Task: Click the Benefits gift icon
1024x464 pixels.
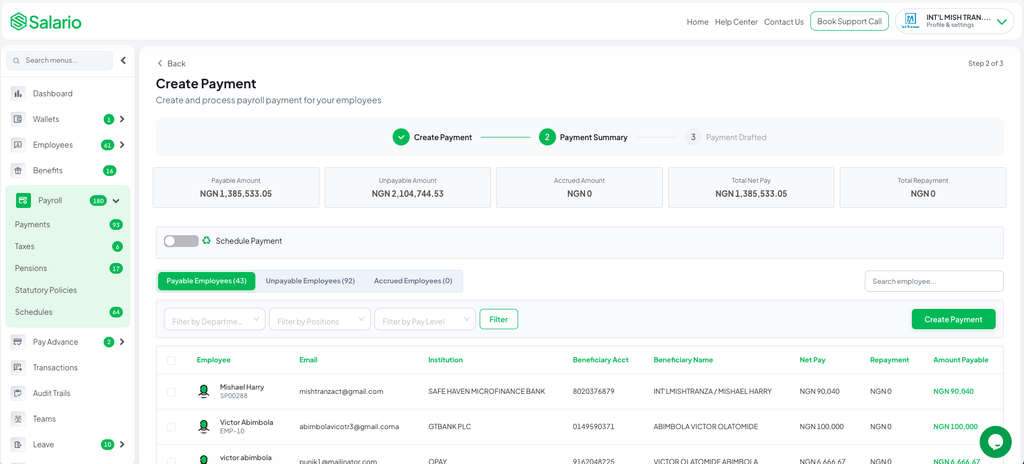Action: pos(18,171)
